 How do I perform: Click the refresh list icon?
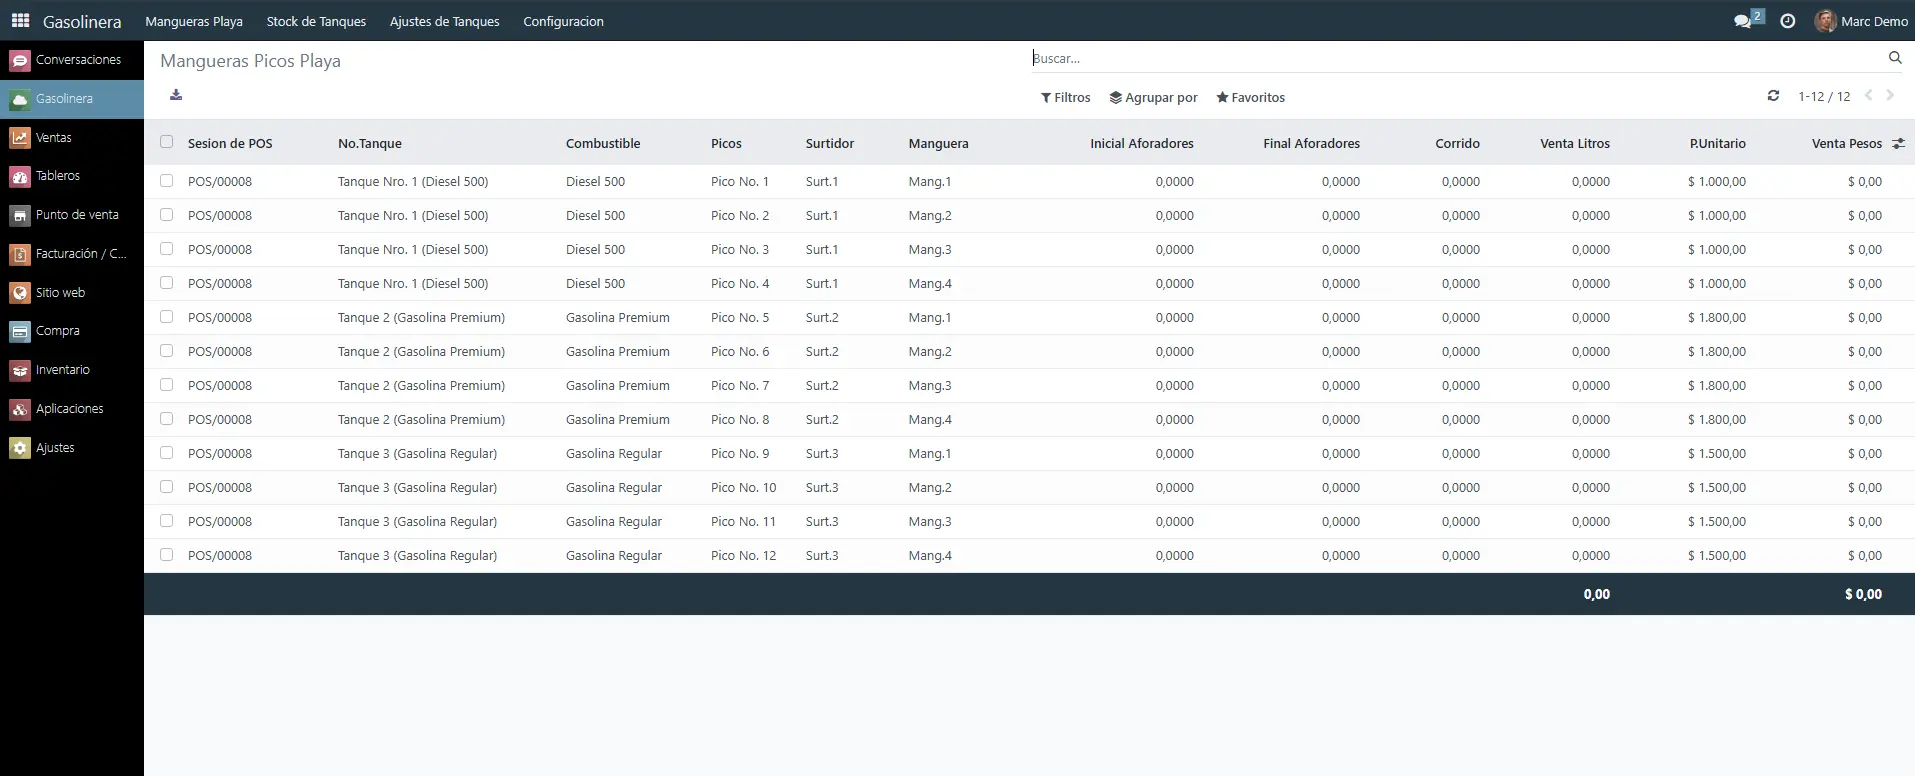[1773, 96]
